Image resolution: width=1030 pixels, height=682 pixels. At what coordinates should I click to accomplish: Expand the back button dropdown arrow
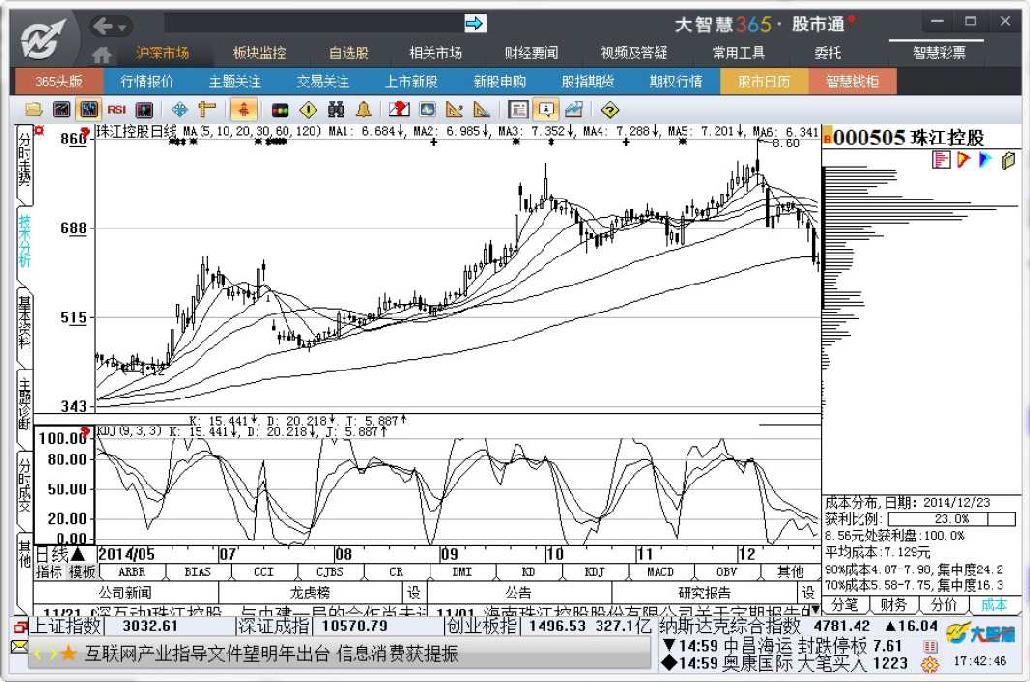(122, 27)
